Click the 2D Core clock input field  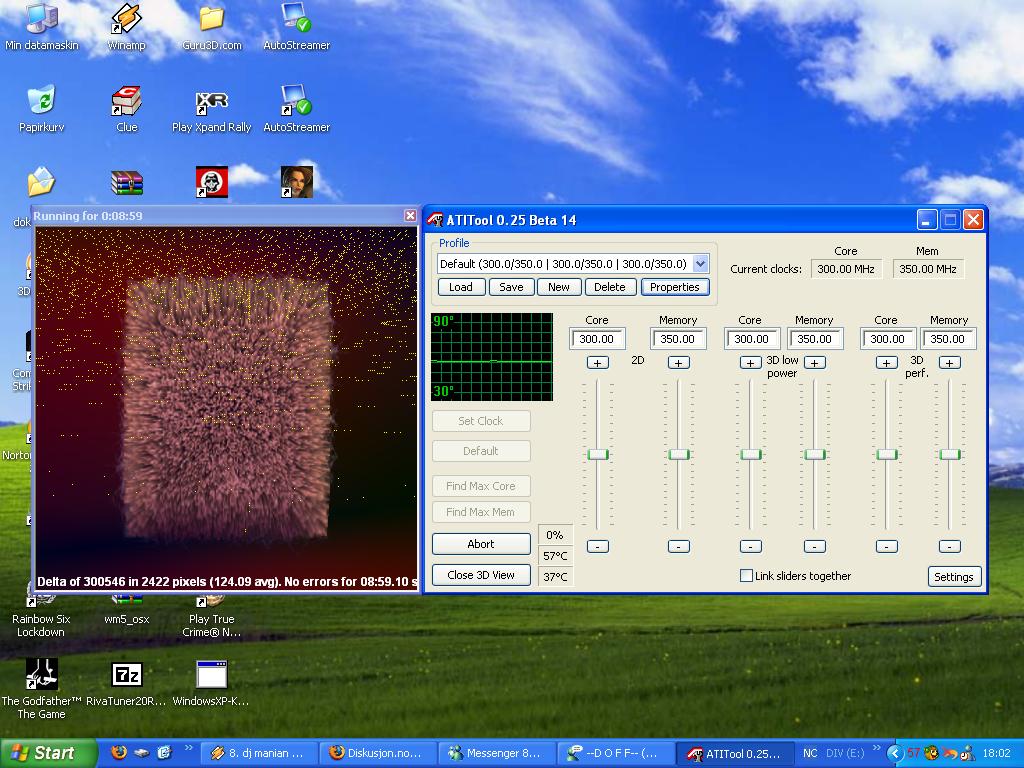(x=598, y=339)
